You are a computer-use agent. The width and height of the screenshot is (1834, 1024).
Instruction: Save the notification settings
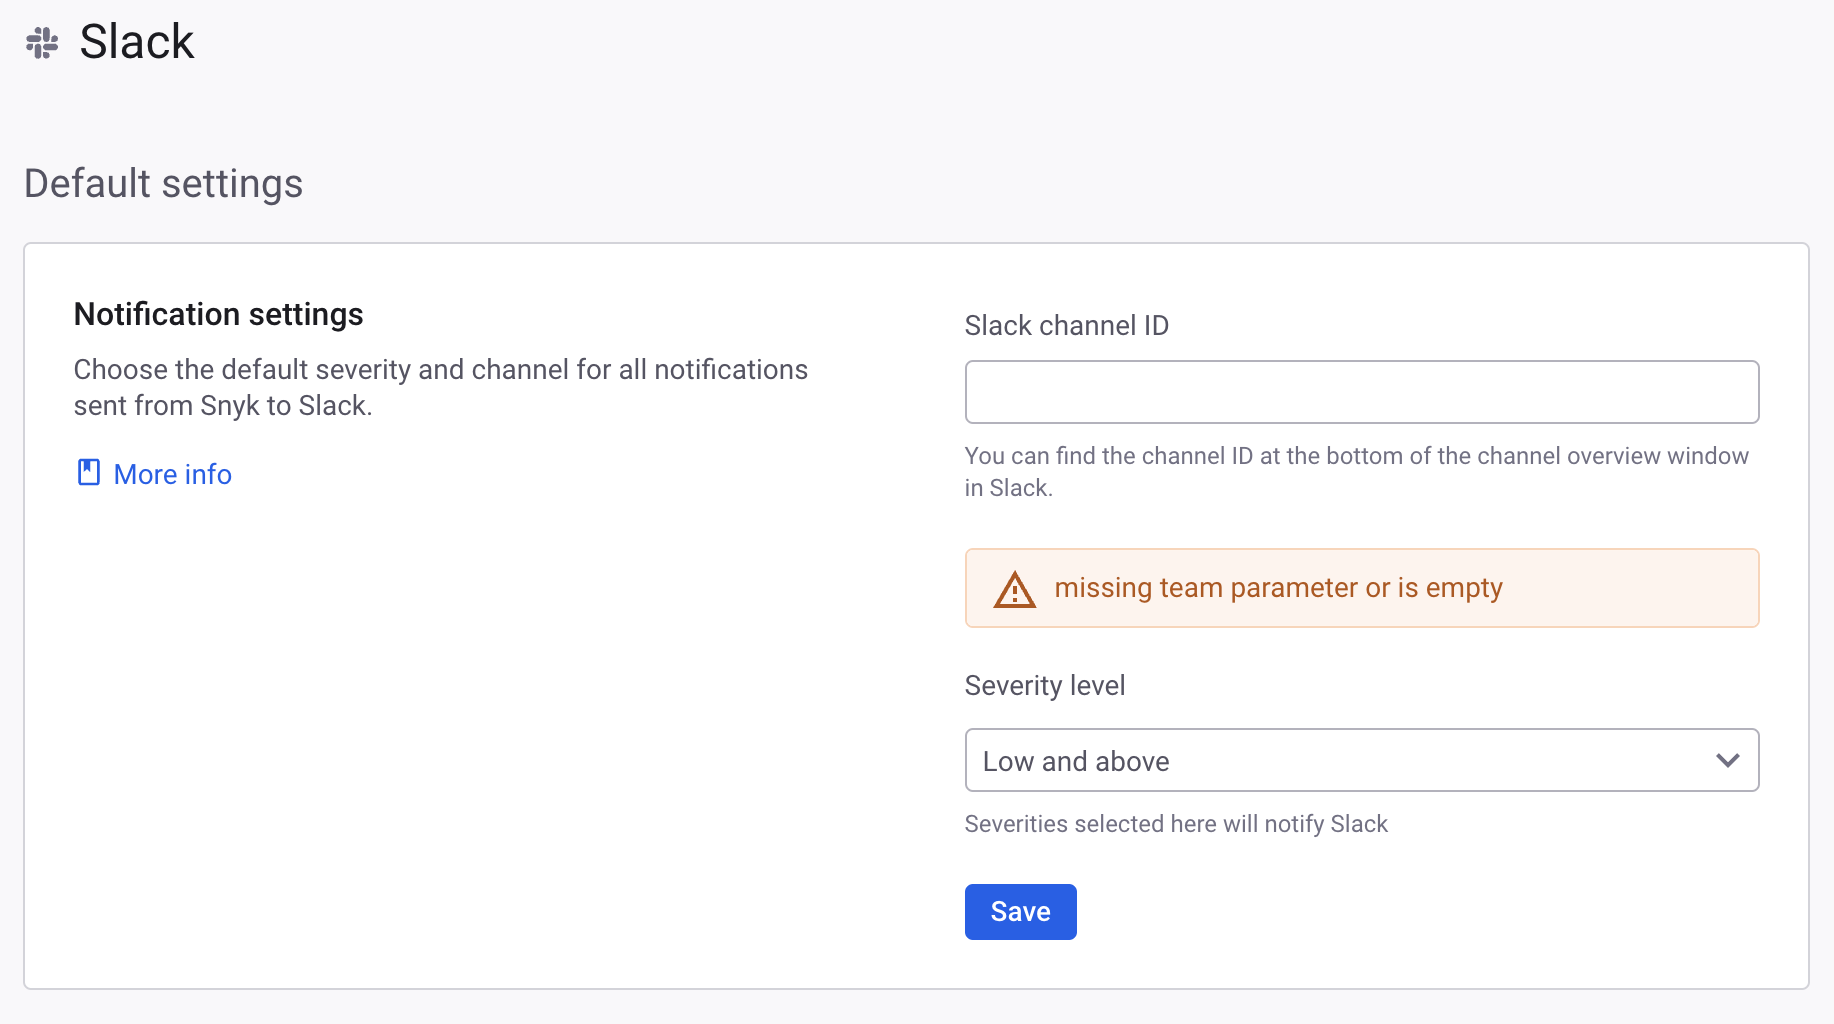coord(1020,911)
